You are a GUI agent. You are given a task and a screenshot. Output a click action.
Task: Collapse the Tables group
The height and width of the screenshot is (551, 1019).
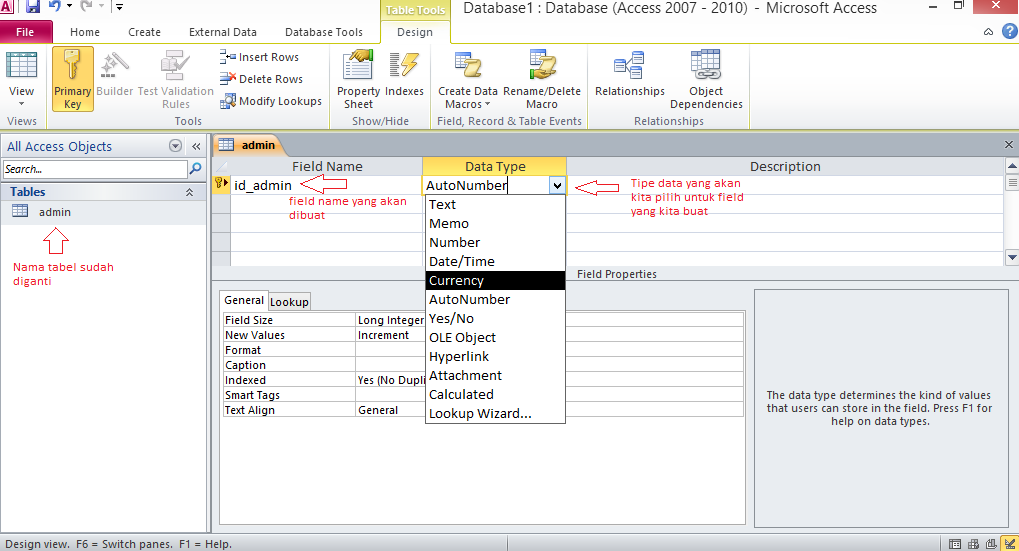pyautogui.click(x=189, y=192)
